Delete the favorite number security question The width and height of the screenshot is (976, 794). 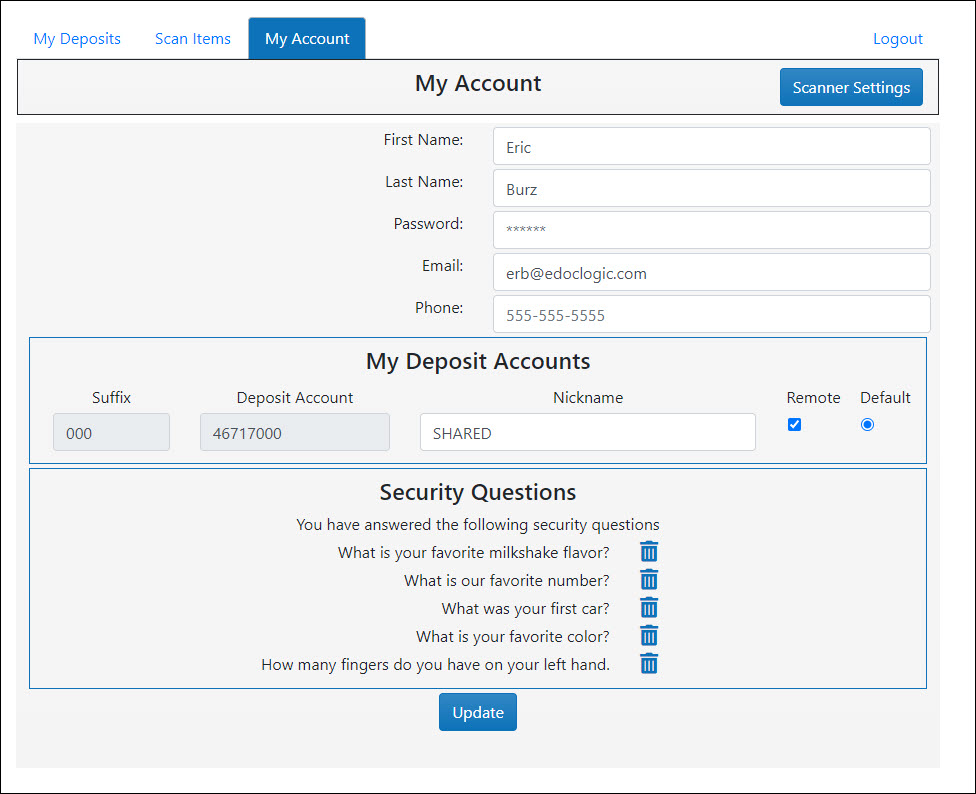click(649, 579)
